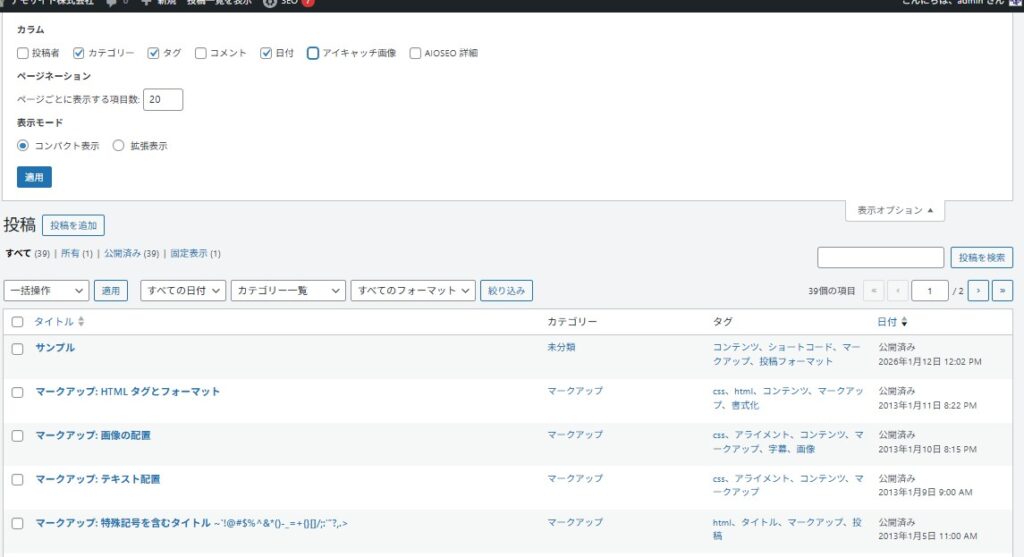Click the 絞り込み filter button

coord(506,291)
